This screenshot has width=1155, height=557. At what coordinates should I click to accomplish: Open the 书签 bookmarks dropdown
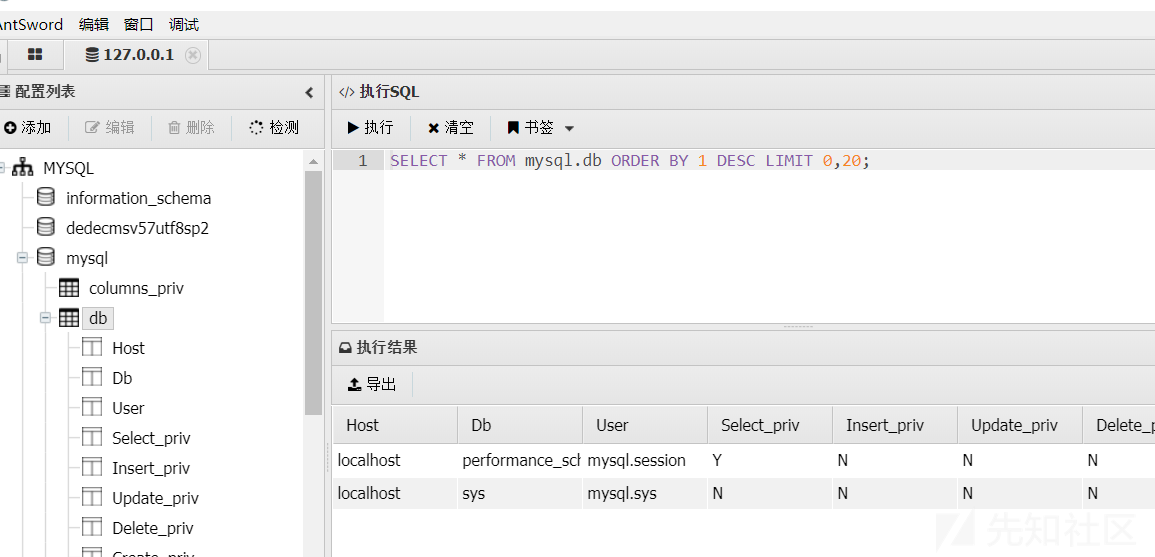point(540,127)
